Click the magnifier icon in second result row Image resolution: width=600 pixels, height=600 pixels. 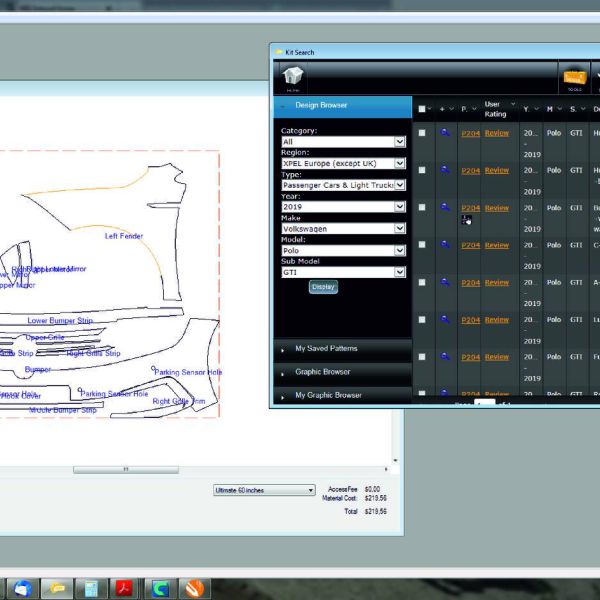(445, 170)
